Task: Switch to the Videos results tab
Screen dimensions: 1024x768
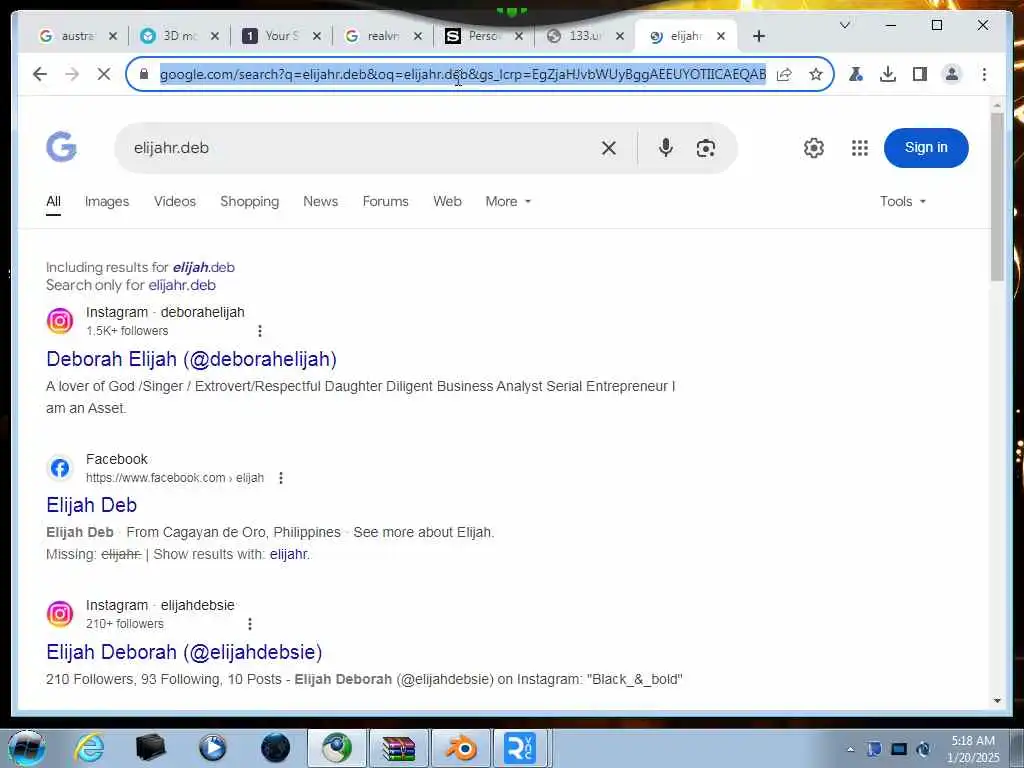Action: 175,202
